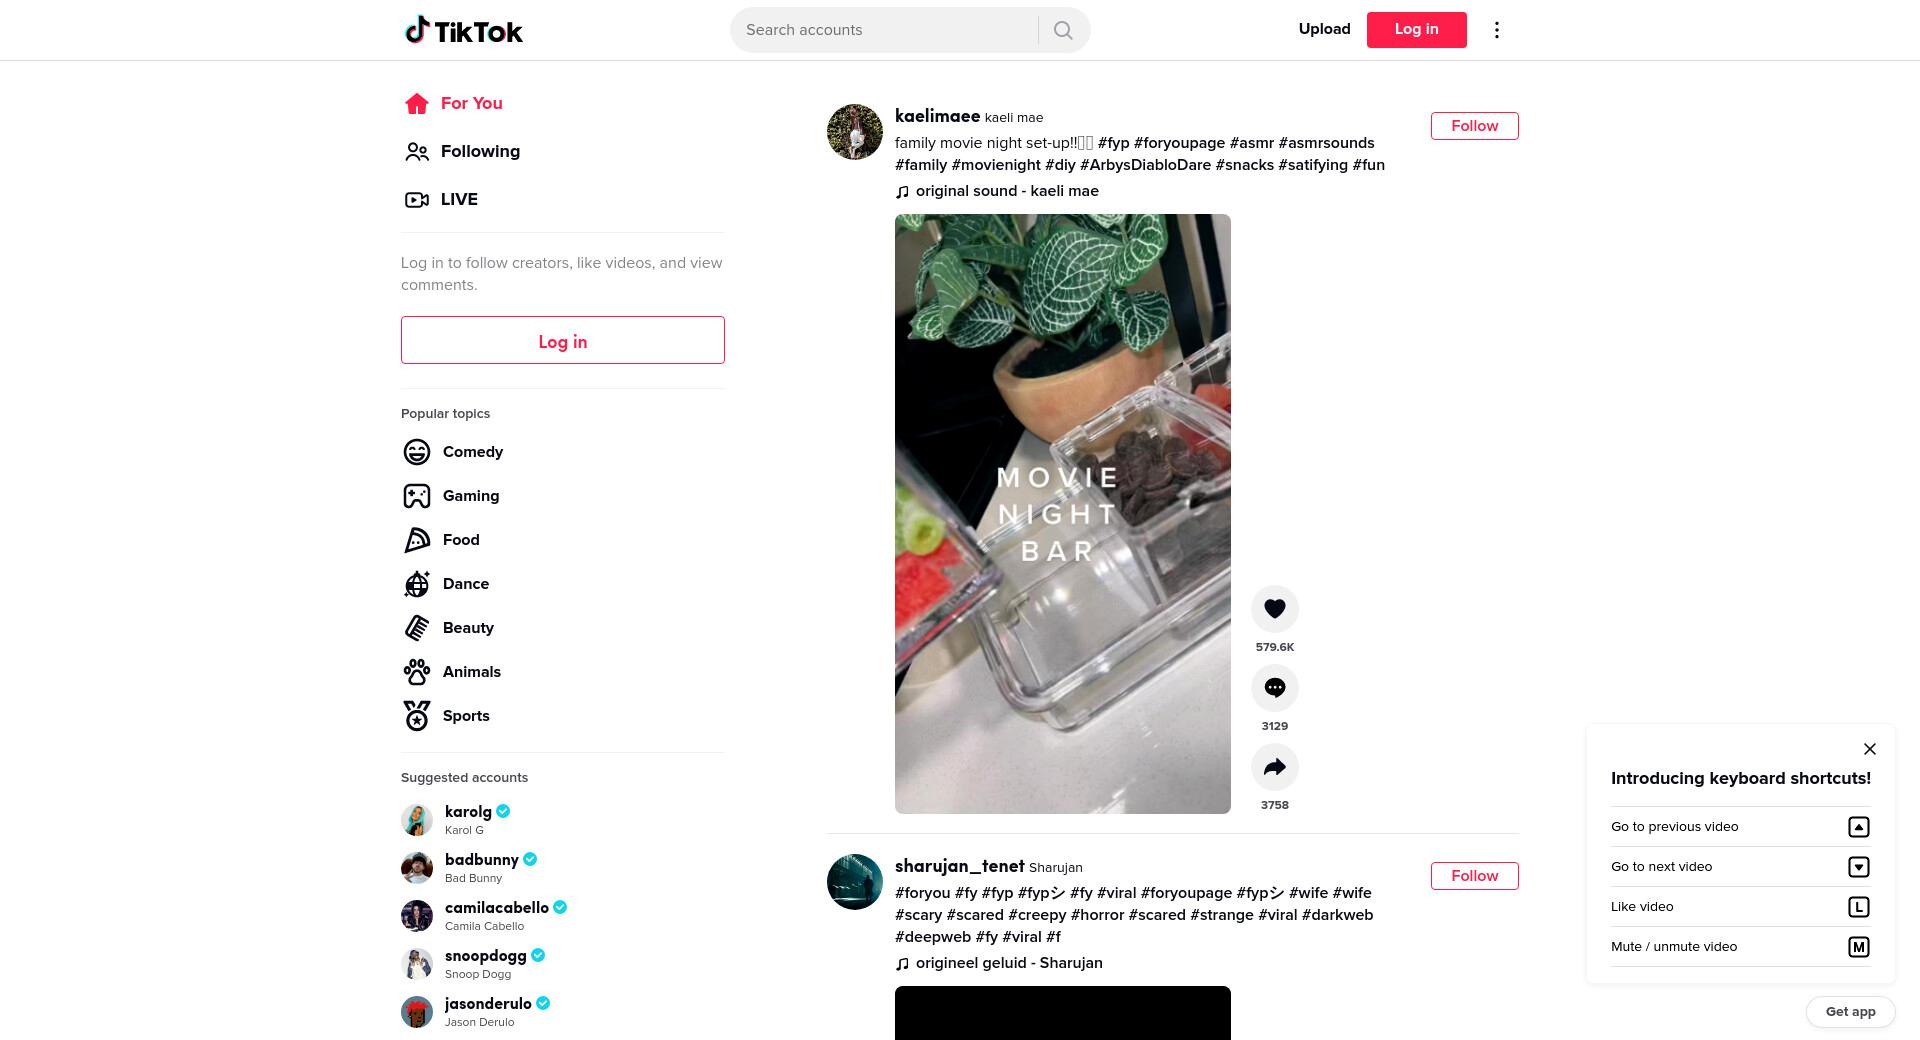Focus the Search accounts field
The width and height of the screenshot is (1920, 1040).
pyautogui.click(x=886, y=30)
